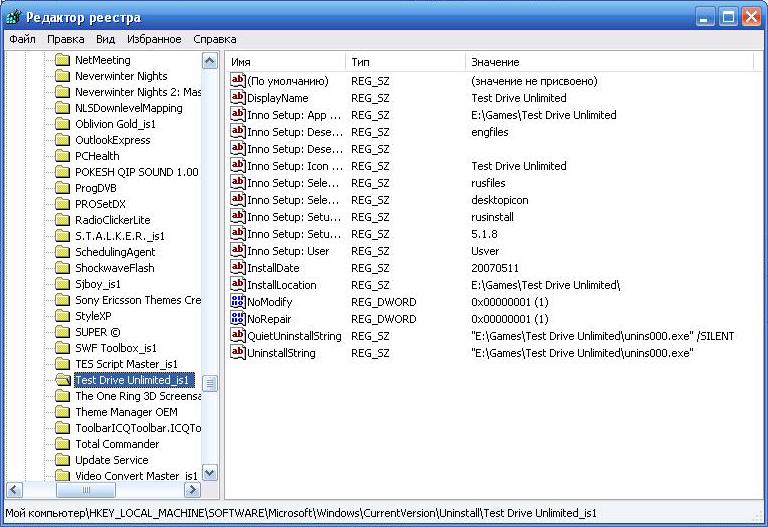
Task: Select the Theme Manager OEM key
Action: click(x=126, y=412)
